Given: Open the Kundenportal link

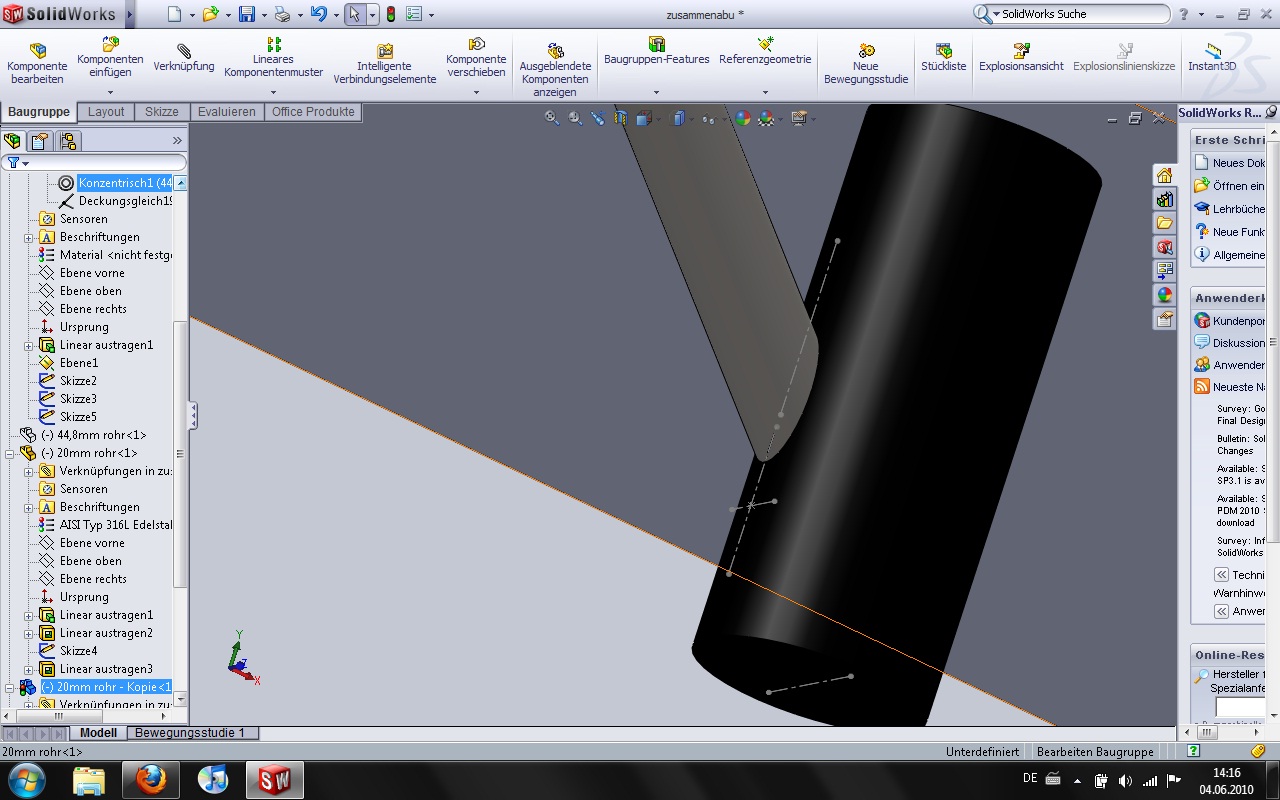Looking at the screenshot, I should [1229, 321].
